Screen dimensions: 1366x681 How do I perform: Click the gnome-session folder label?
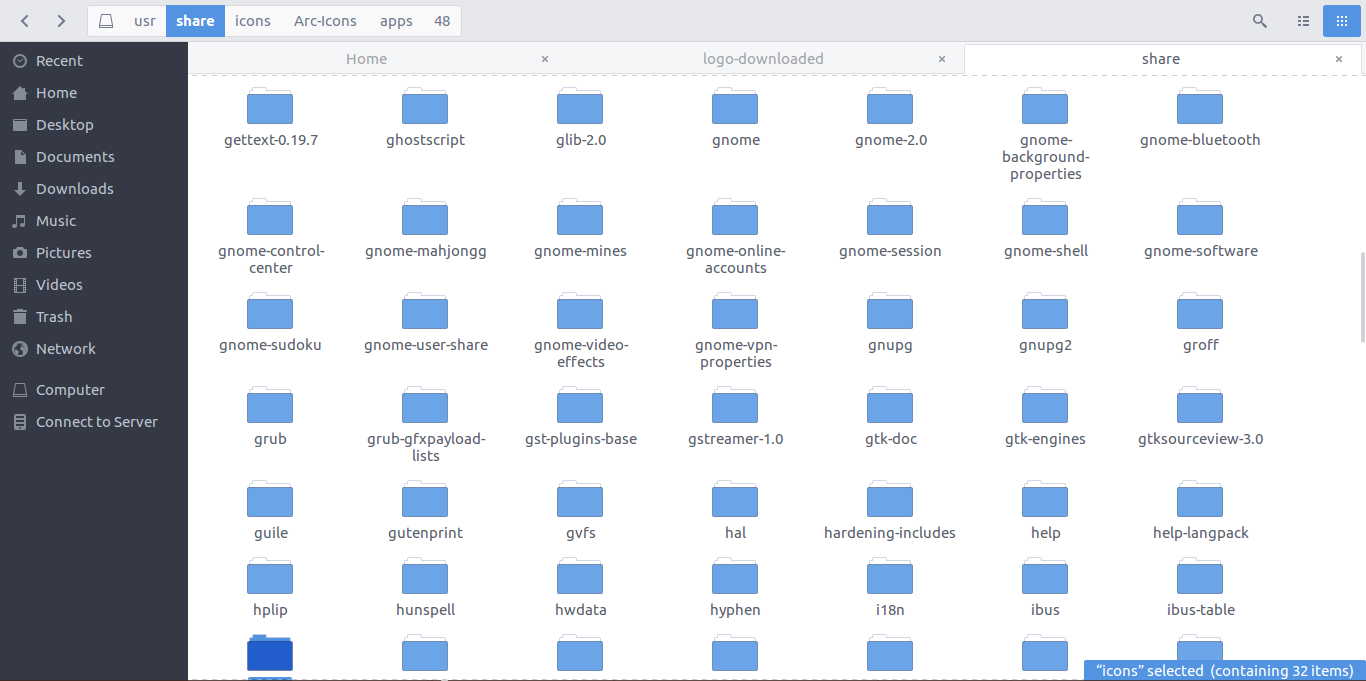tap(890, 251)
